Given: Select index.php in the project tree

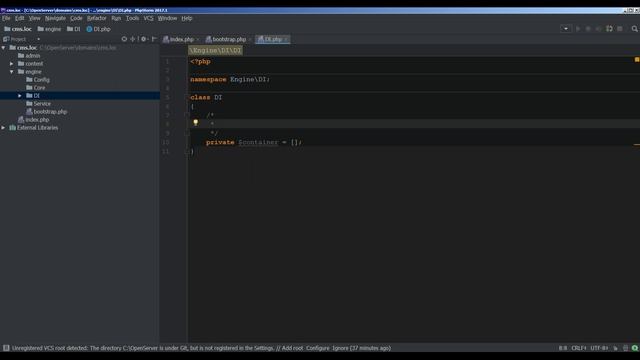Looking at the screenshot, I should (x=33, y=120).
